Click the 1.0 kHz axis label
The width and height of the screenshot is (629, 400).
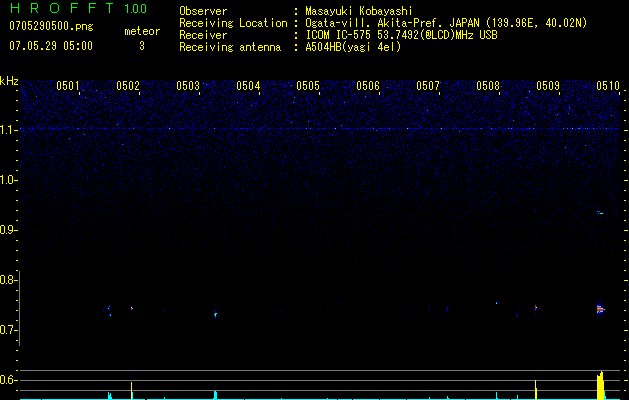(x=7, y=180)
